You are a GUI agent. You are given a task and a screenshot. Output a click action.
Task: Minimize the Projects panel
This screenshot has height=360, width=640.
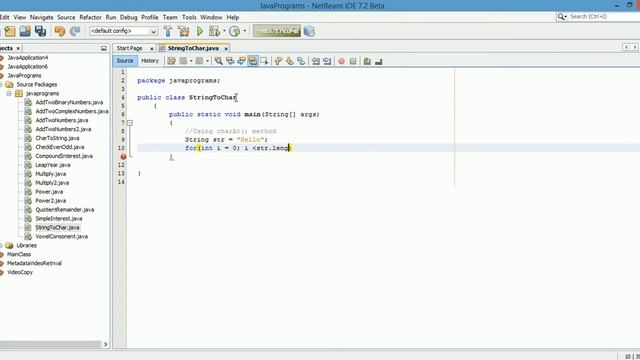click(x=104, y=49)
